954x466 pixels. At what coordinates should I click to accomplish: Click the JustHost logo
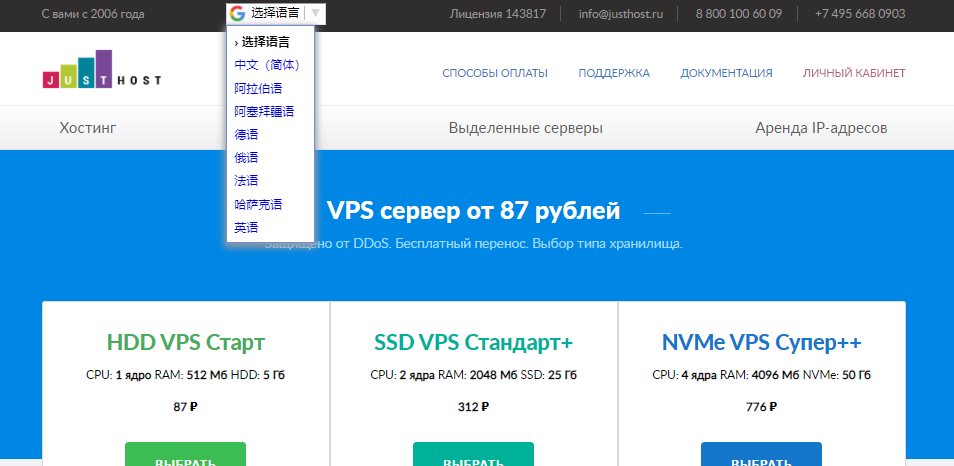click(101, 73)
